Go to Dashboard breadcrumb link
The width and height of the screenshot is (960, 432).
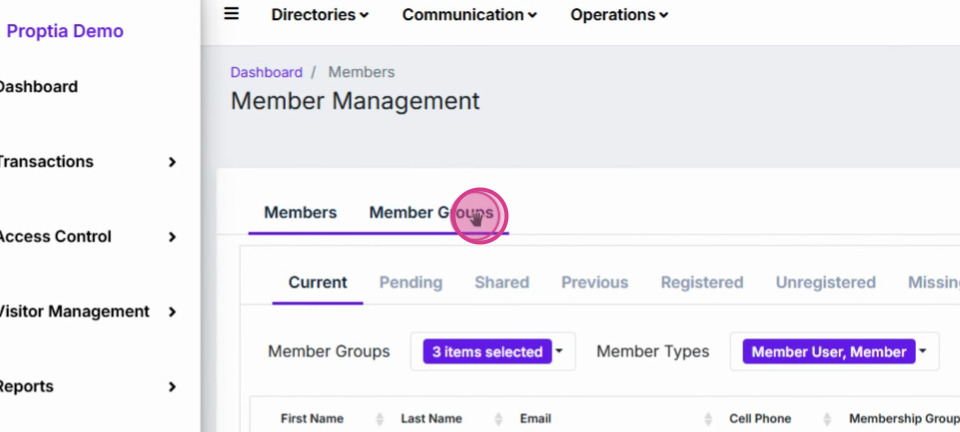[x=266, y=72]
